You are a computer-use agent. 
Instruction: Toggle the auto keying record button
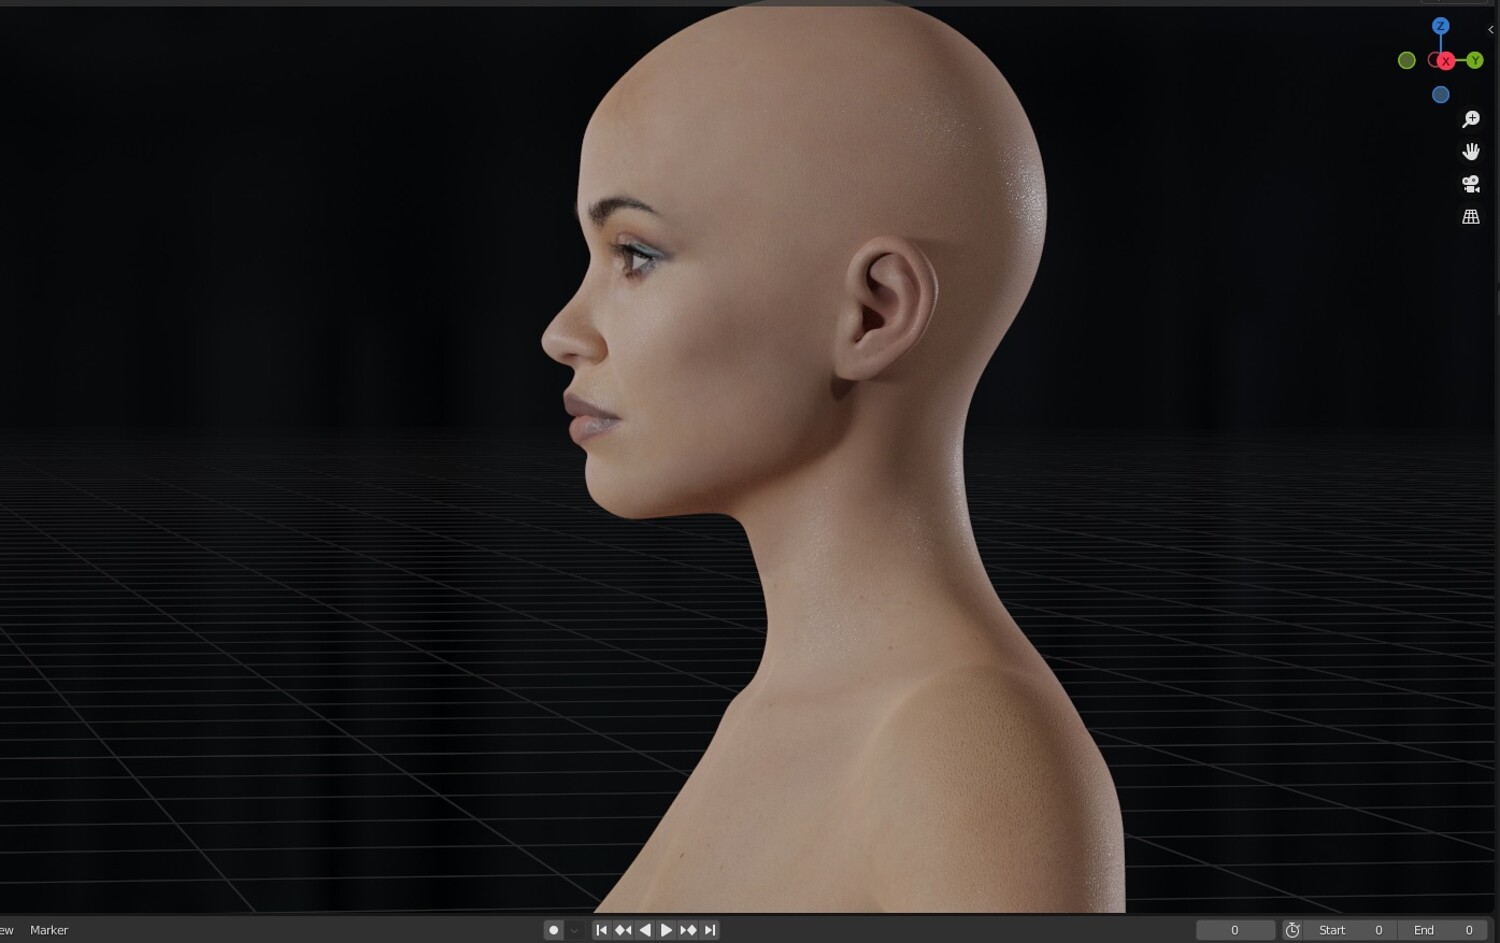pyautogui.click(x=553, y=930)
